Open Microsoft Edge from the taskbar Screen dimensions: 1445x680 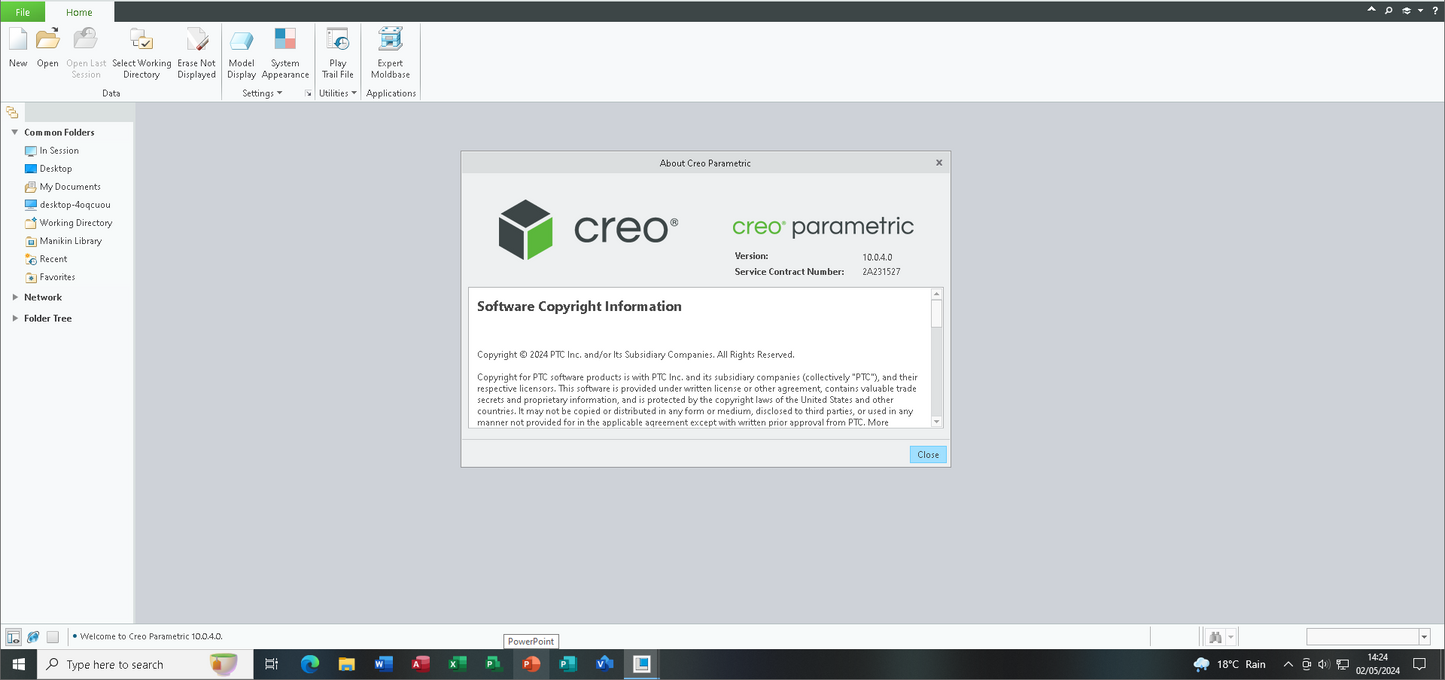(x=310, y=664)
